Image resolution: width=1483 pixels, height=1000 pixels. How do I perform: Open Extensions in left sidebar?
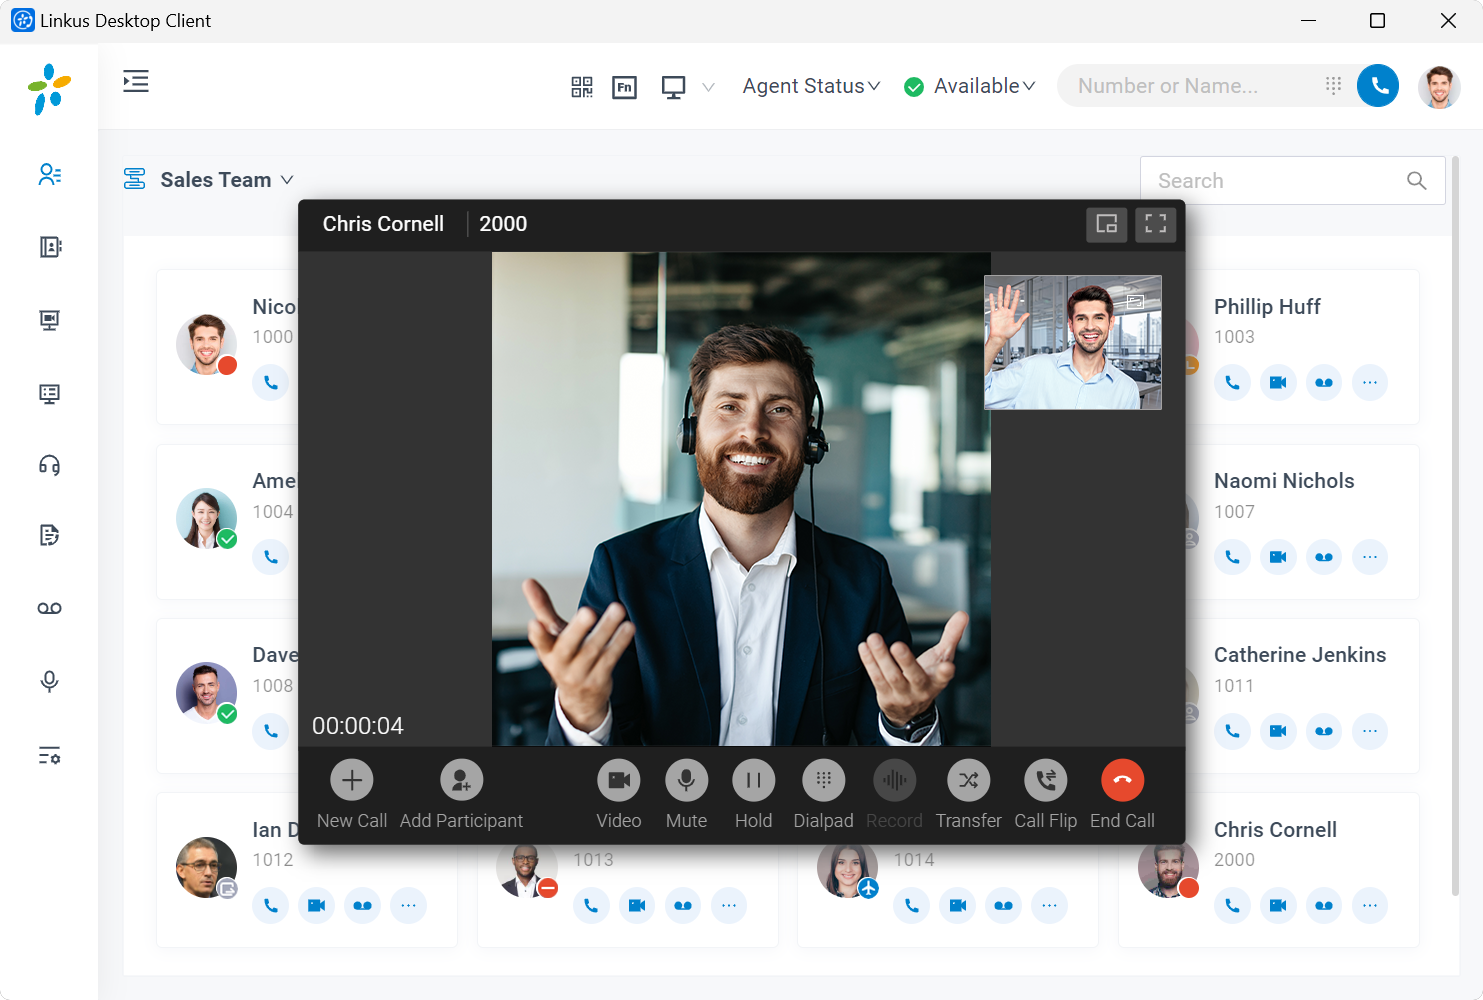(50, 175)
